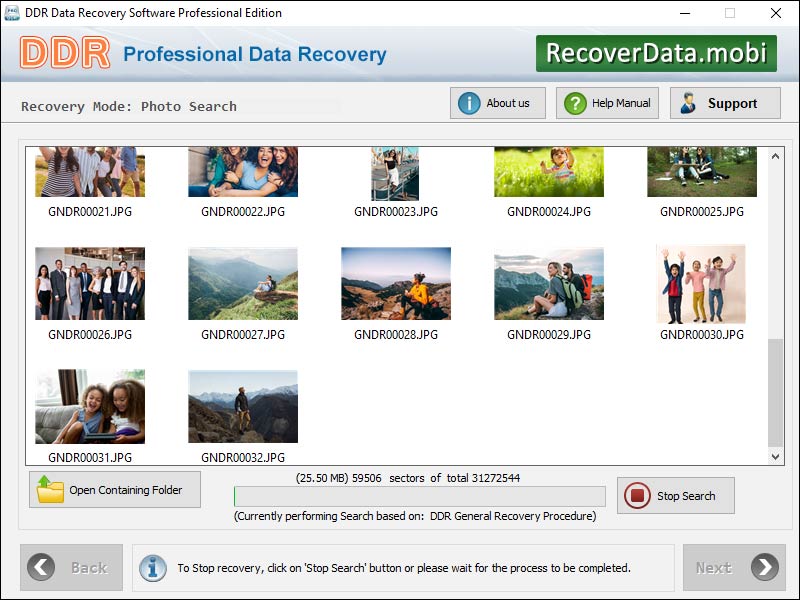Image resolution: width=800 pixels, height=600 pixels.
Task: Click the Back left arrow icon
Action: pos(41,567)
